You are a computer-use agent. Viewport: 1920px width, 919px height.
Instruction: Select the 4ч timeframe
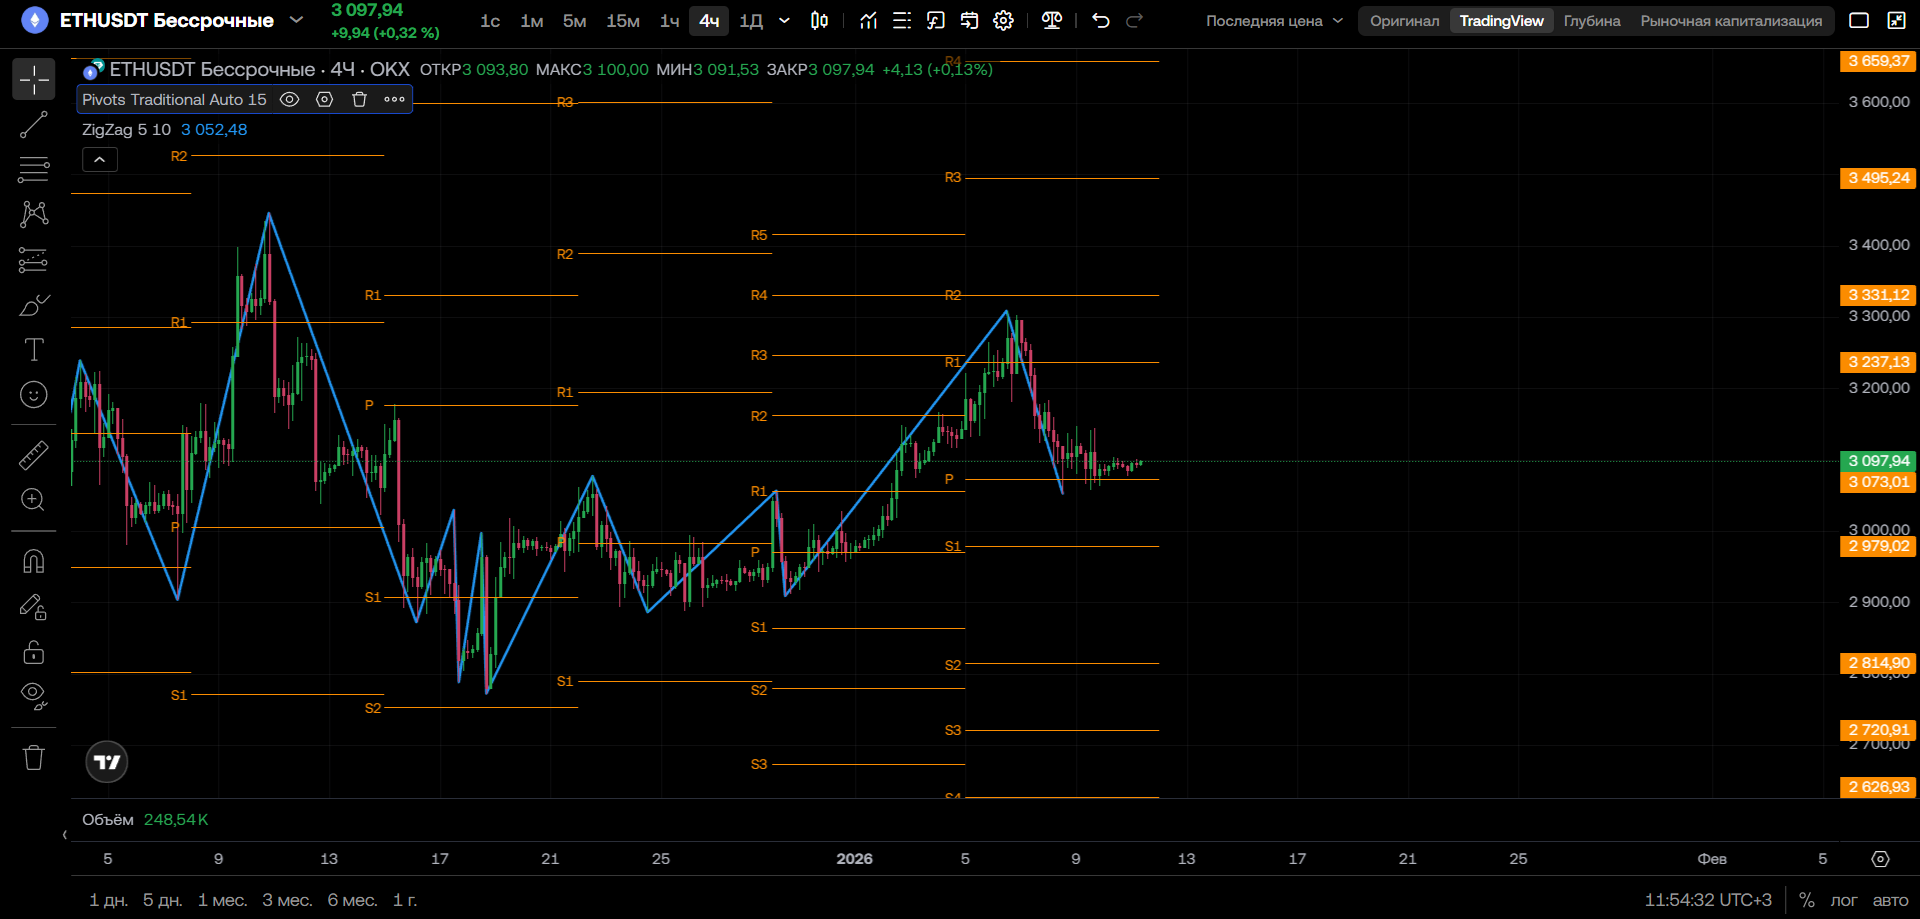(x=709, y=21)
